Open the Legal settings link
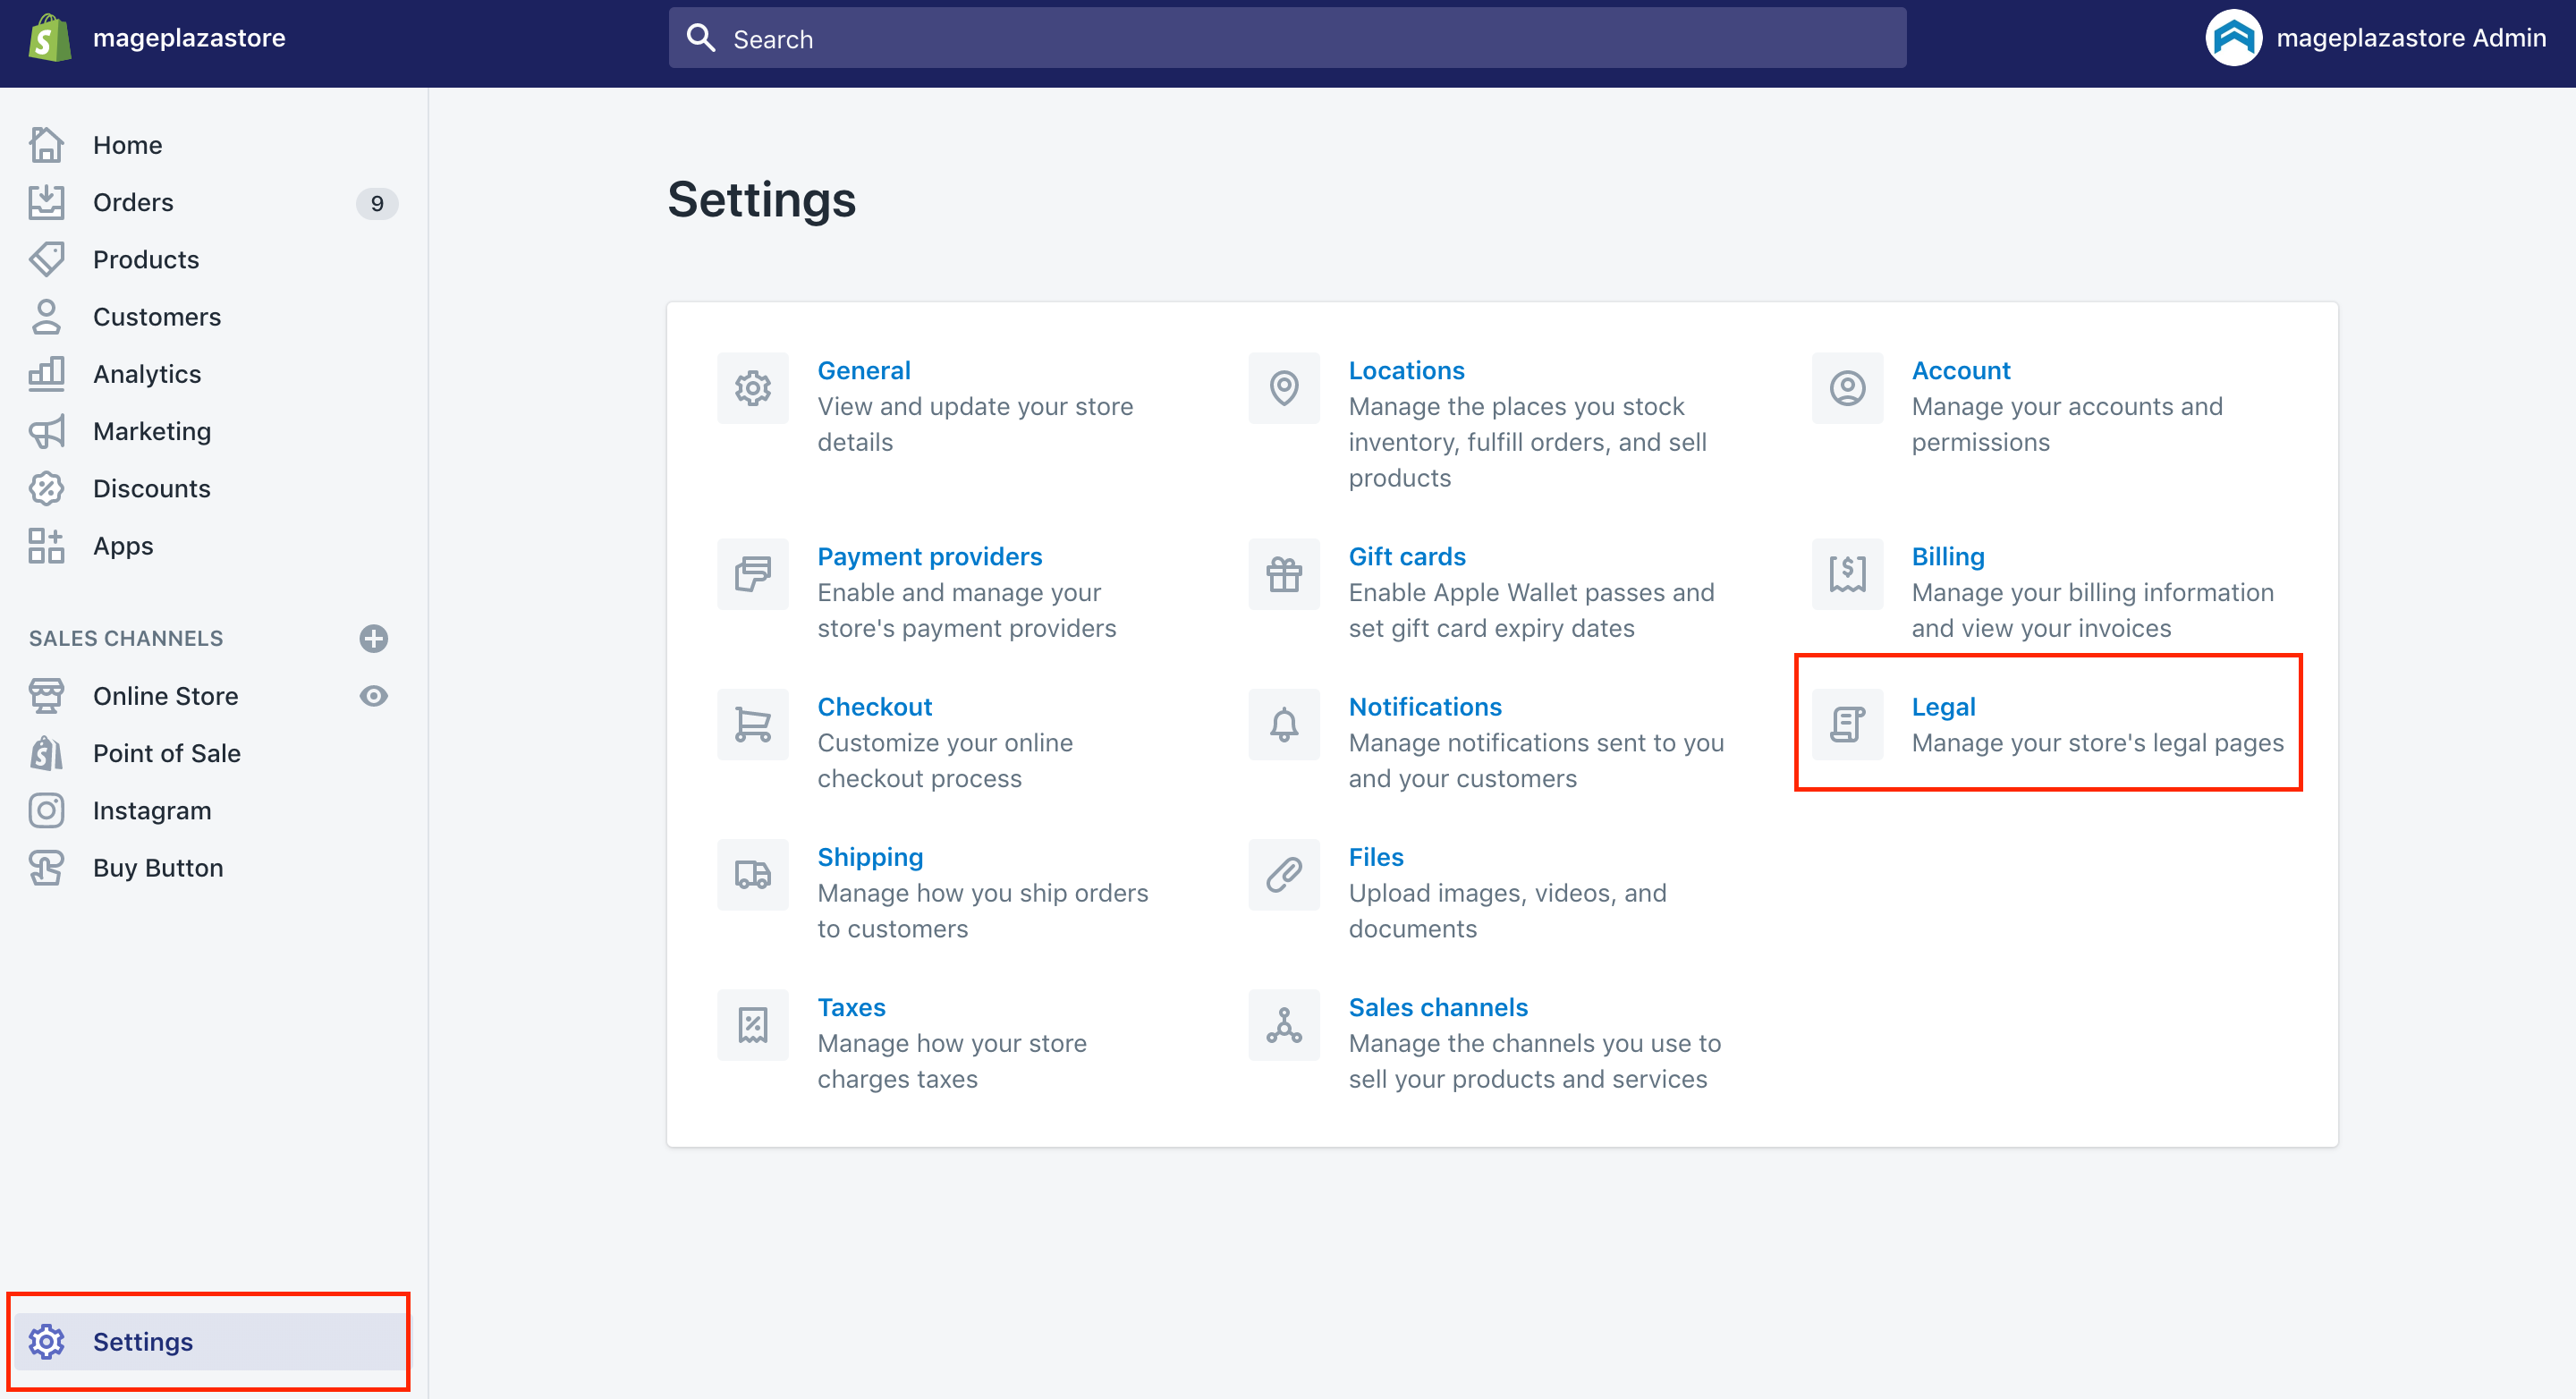Viewport: 2576px width, 1399px height. 1943,706
